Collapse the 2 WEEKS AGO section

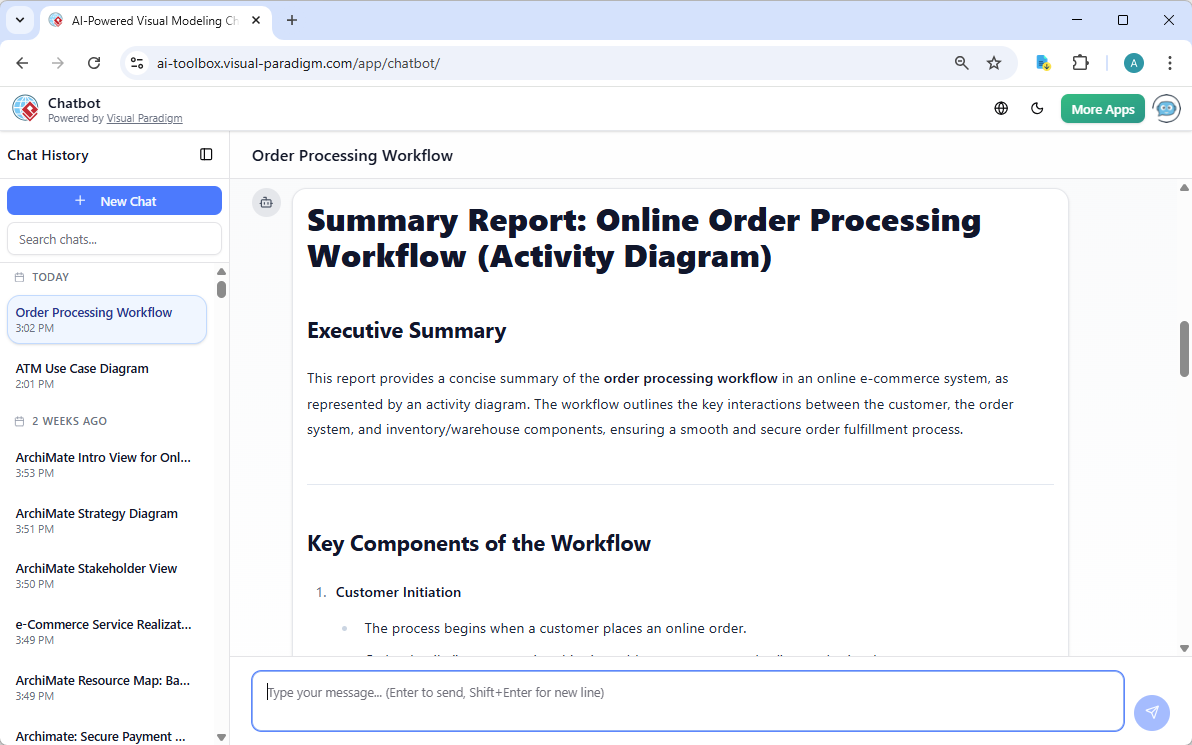pyautogui.click(x=60, y=421)
